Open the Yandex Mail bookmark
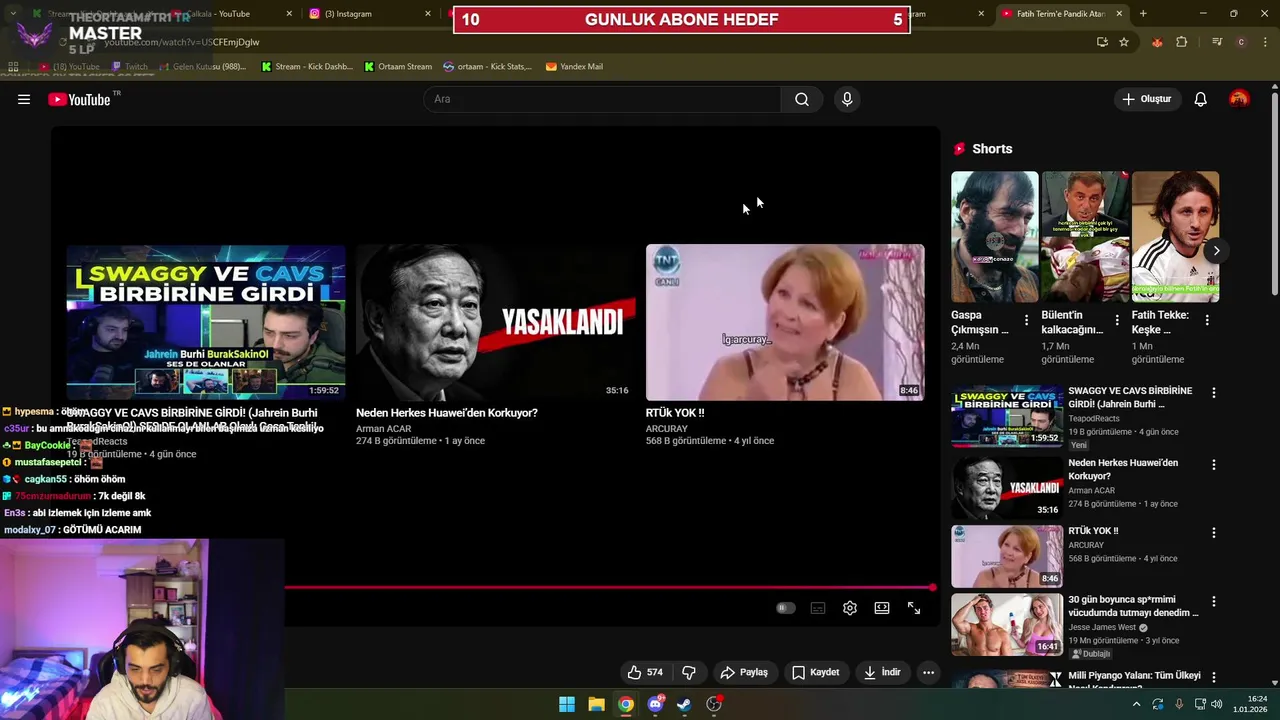This screenshot has height=720, width=1280. click(x=574, y=66)
